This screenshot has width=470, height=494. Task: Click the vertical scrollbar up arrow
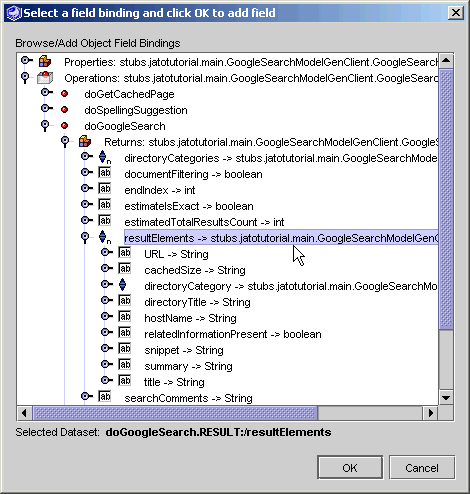point(446,61)
